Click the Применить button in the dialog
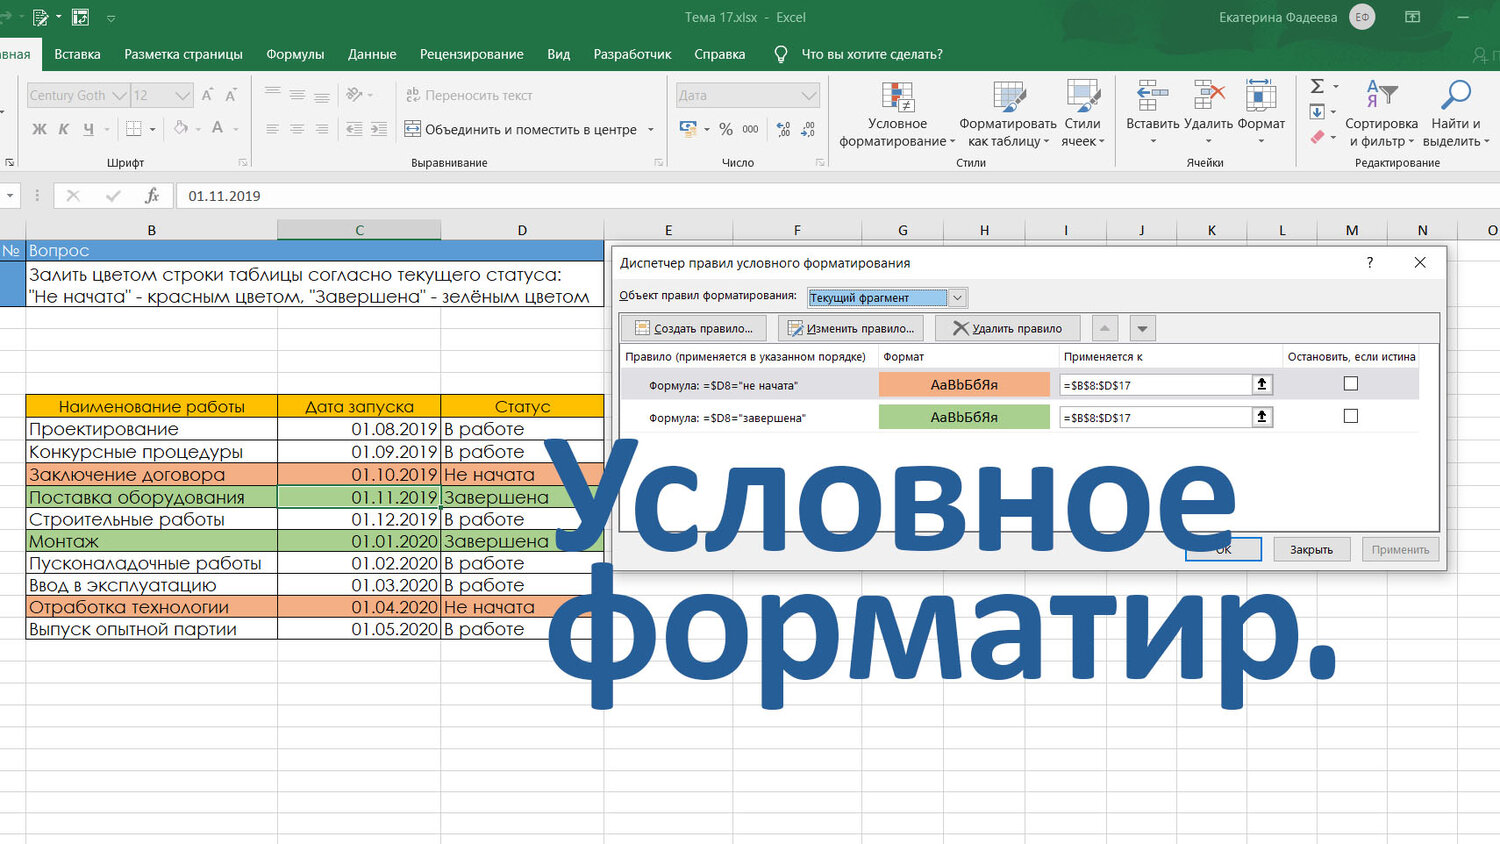 click(1399, 548)
